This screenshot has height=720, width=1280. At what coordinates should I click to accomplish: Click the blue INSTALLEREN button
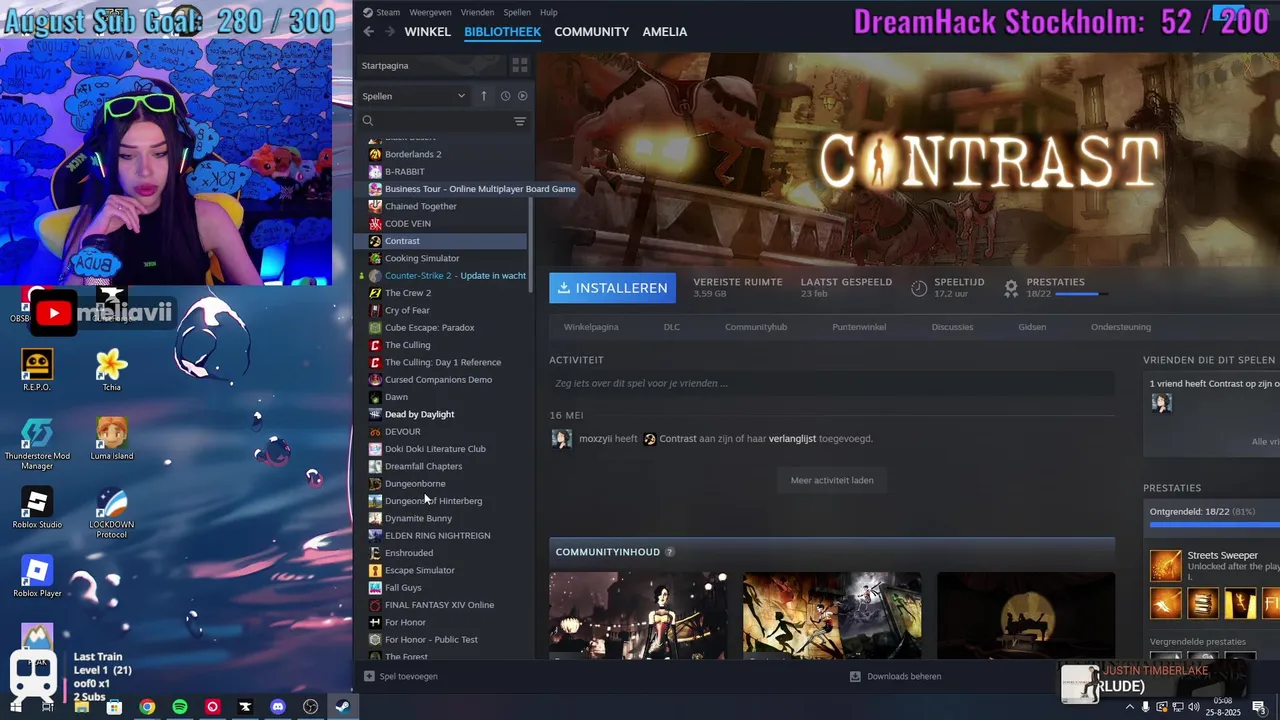tap(612, 288)
